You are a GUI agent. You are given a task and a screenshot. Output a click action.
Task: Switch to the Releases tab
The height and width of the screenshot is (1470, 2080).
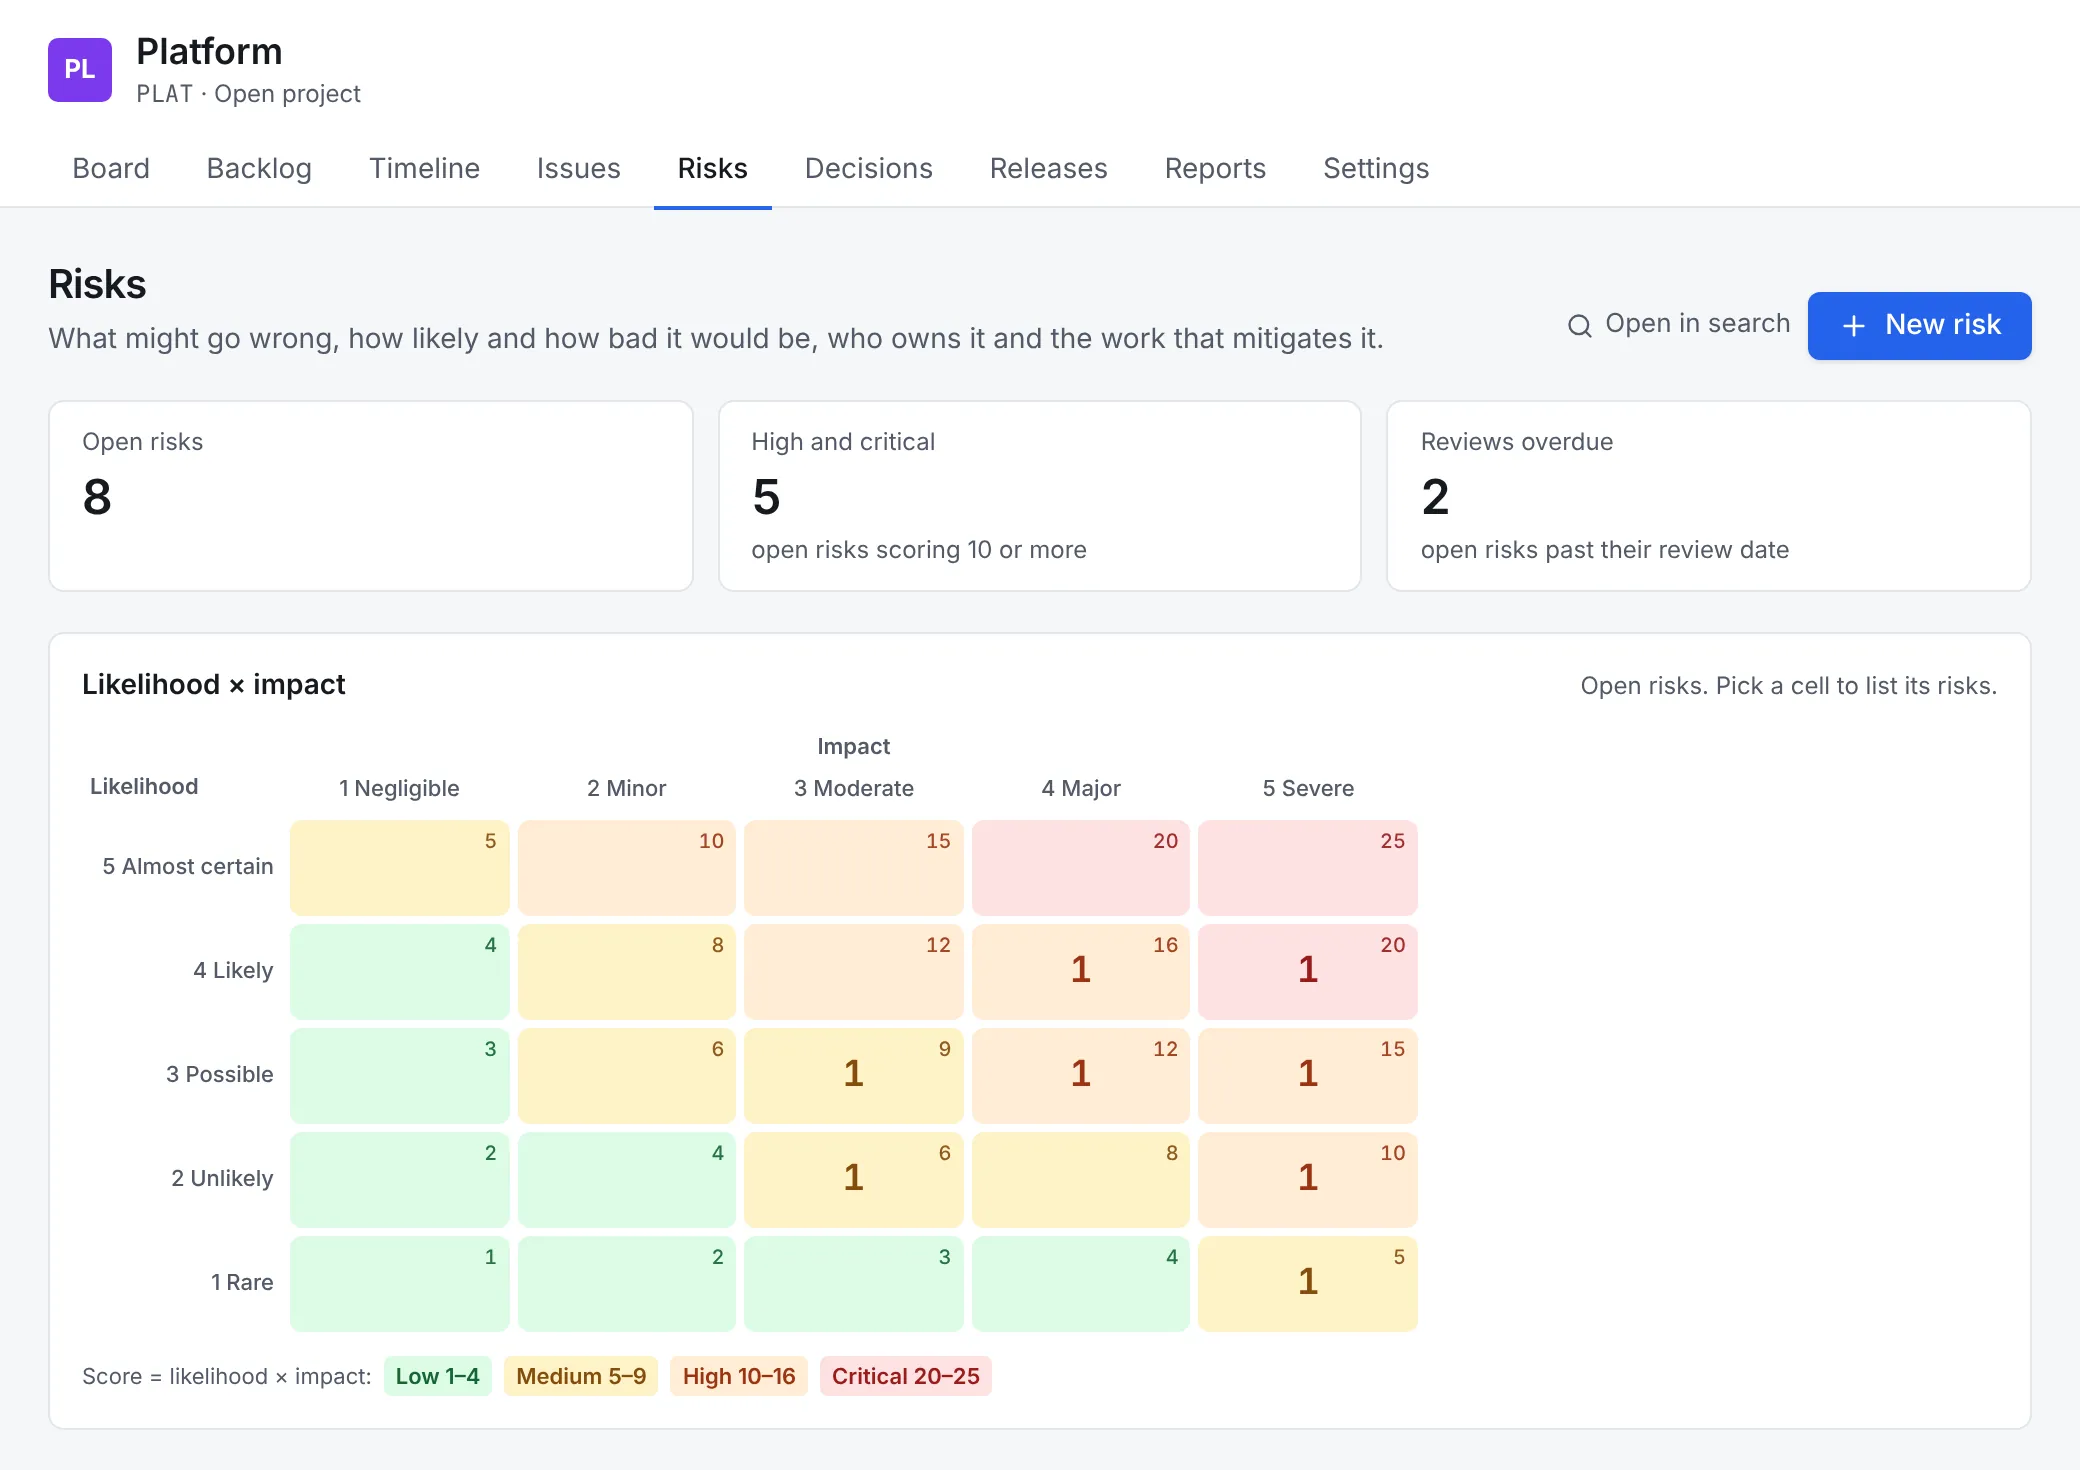(1048, 168)
